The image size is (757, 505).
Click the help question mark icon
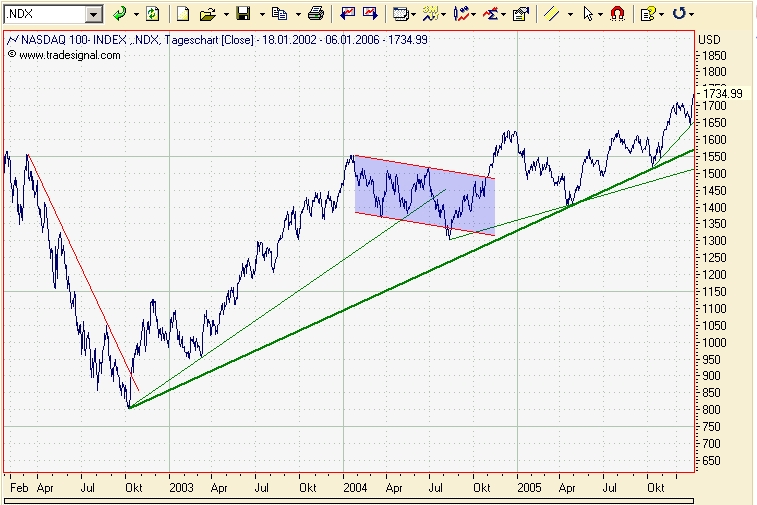pos(648,14)
